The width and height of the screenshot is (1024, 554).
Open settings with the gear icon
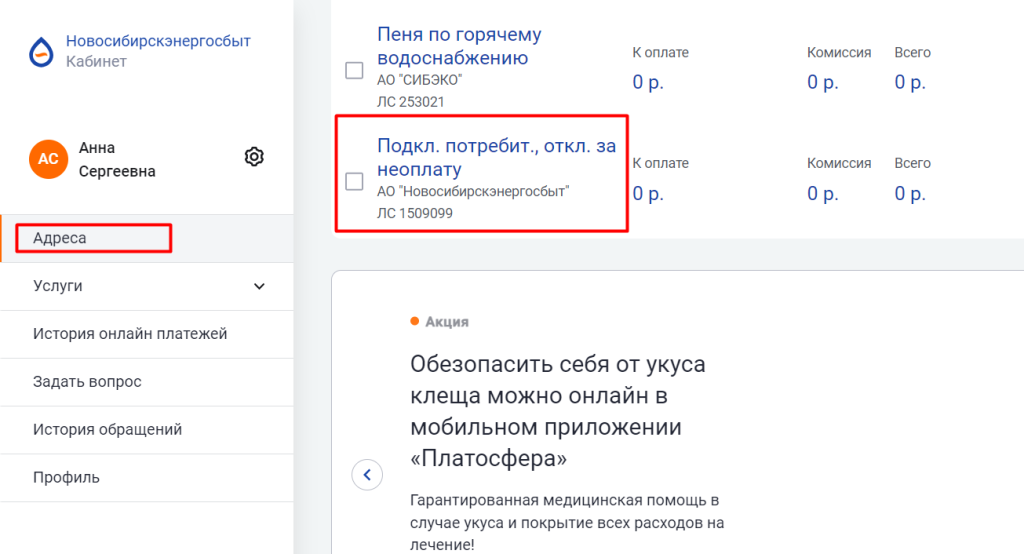tap(254, 157)
